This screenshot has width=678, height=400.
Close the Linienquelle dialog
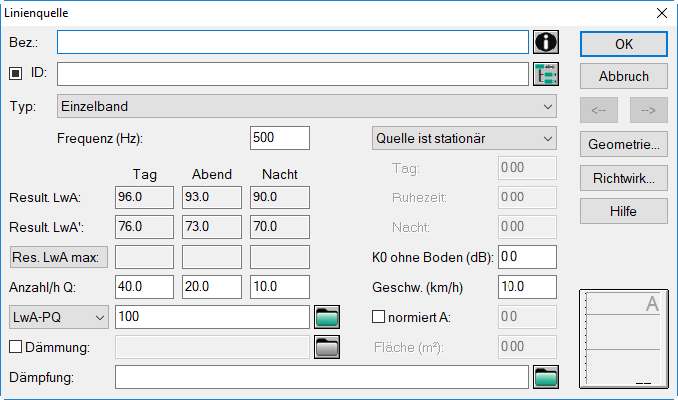click(x=662, y=13)
